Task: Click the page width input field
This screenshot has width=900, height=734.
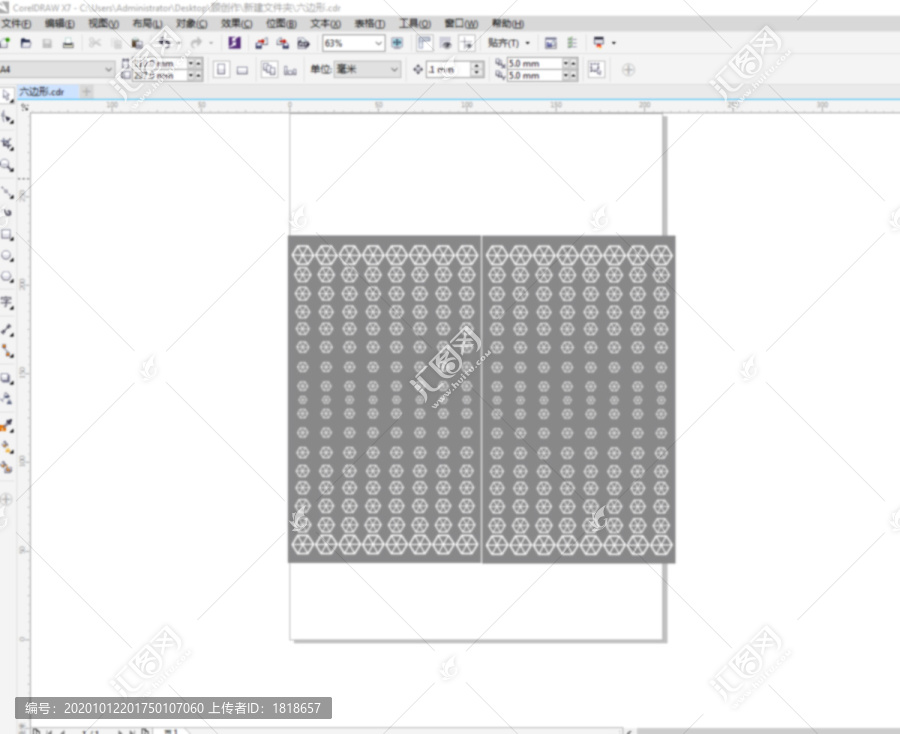Action: [160, 64]
